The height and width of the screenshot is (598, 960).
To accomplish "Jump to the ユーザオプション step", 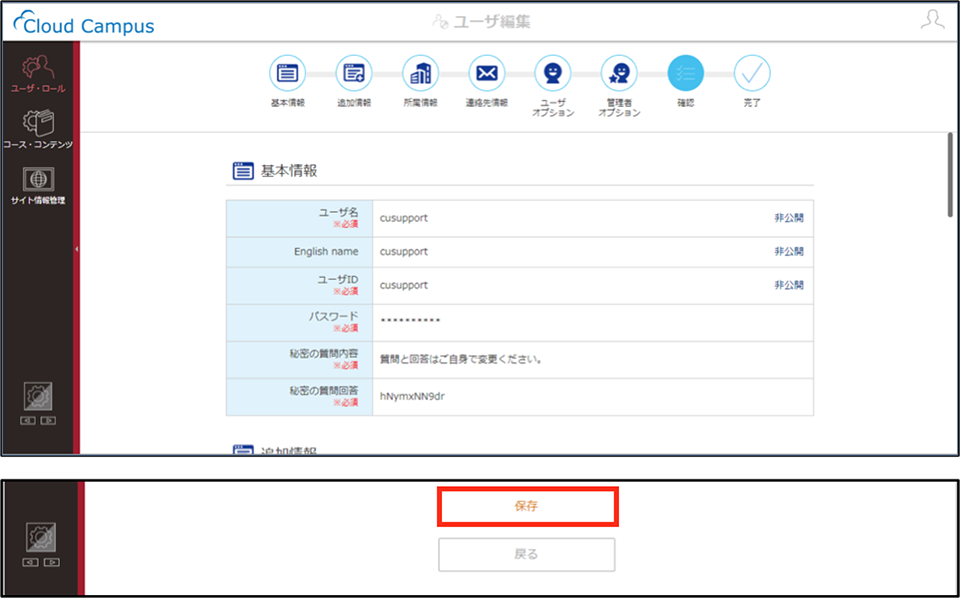I will tap(553, 73).
